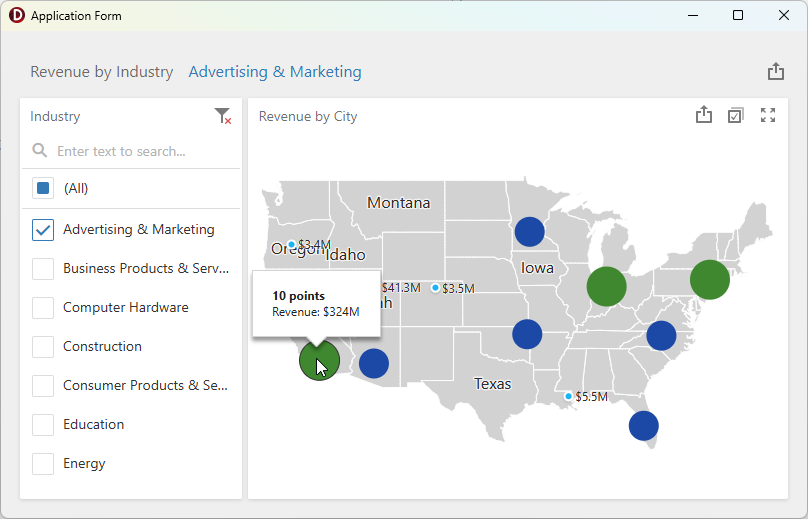This screenshot has height=519, width=808.
Task: Maximize the Revenue by City panel
Action: 768,115
